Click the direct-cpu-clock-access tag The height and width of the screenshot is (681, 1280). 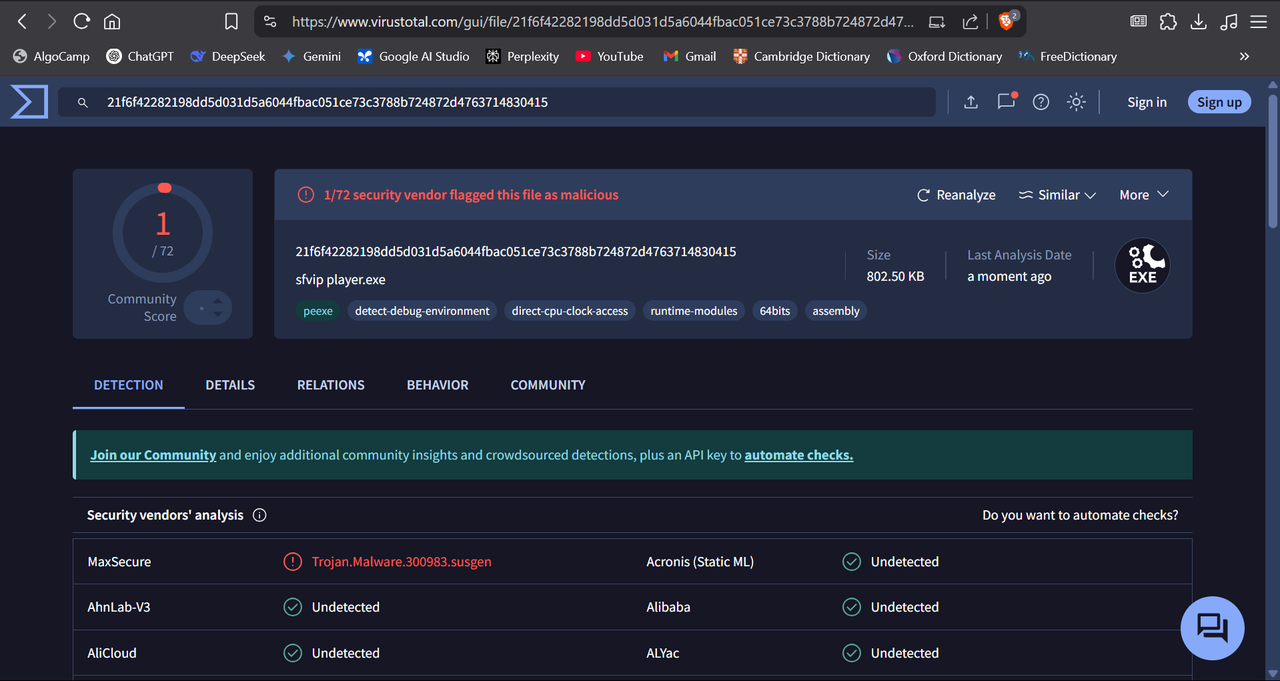(570, 311)
